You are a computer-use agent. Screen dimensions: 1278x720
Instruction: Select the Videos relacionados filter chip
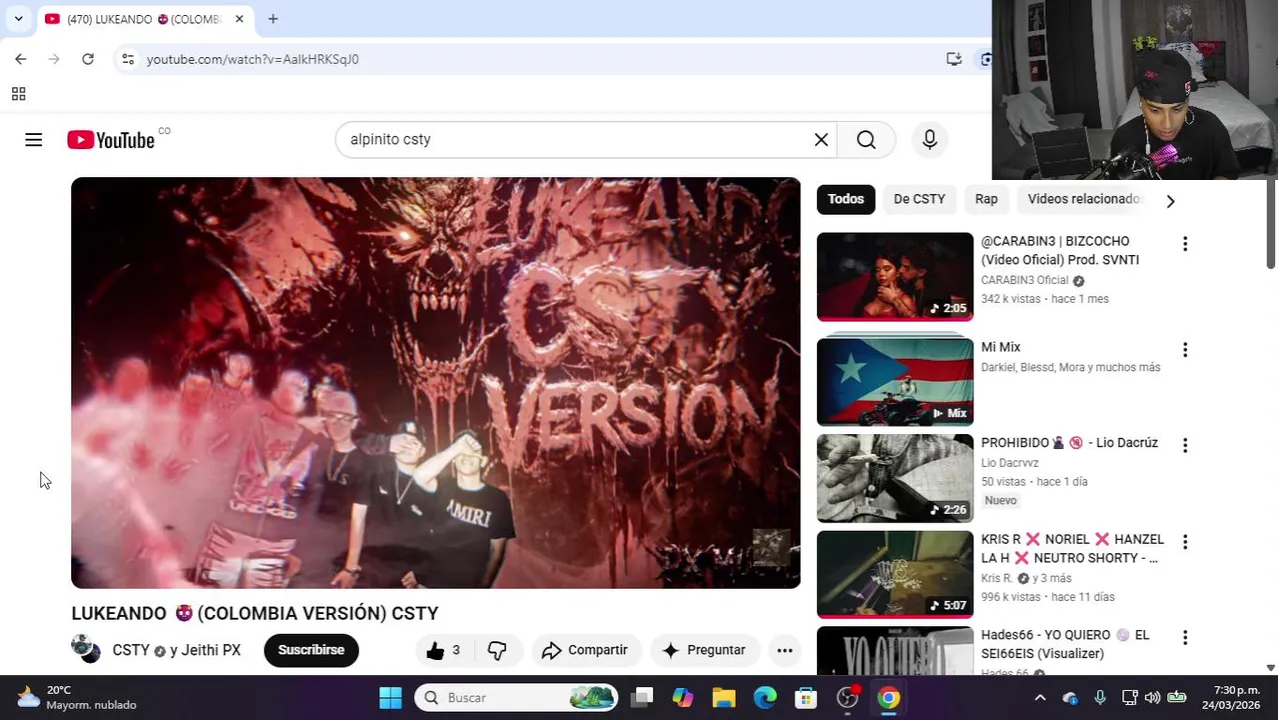(1084, 199)
